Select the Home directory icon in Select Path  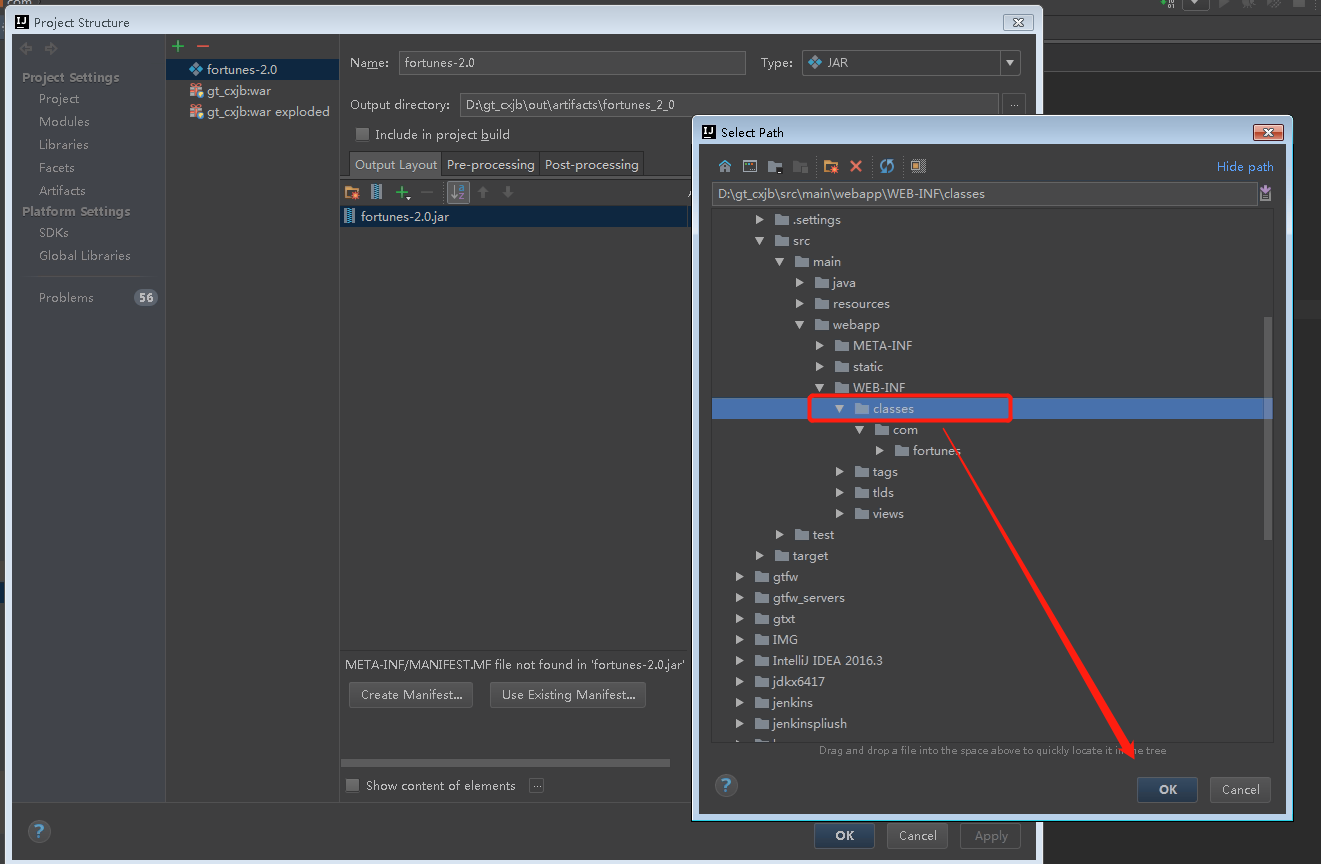point(724,166)
